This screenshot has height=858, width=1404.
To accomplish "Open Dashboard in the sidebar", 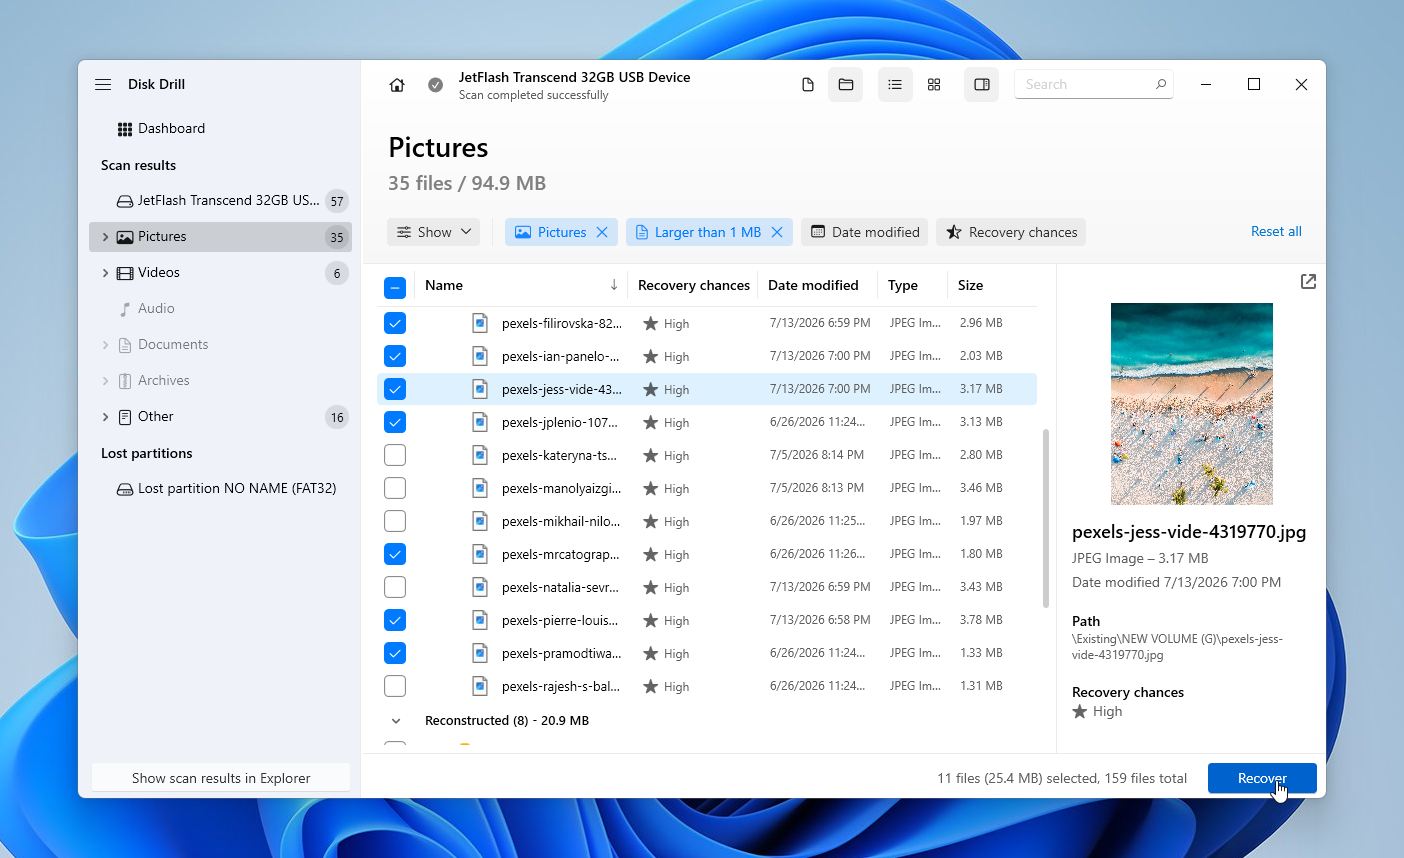I will [220, 129].
